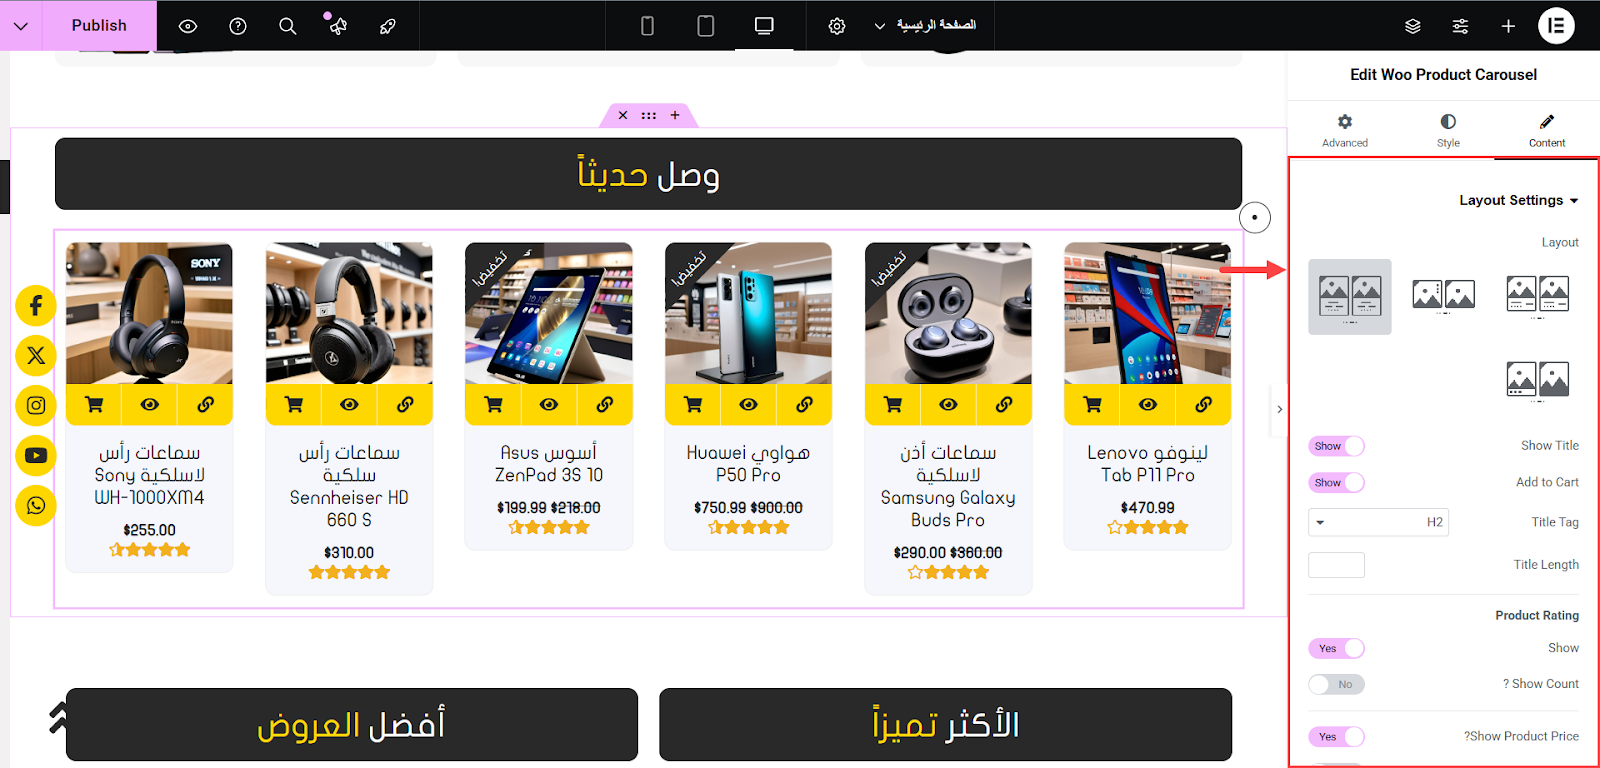Collapse the Layout Settings section
The height and width of the screenshot is (768, 1600).
click(x=1518, y=200)
